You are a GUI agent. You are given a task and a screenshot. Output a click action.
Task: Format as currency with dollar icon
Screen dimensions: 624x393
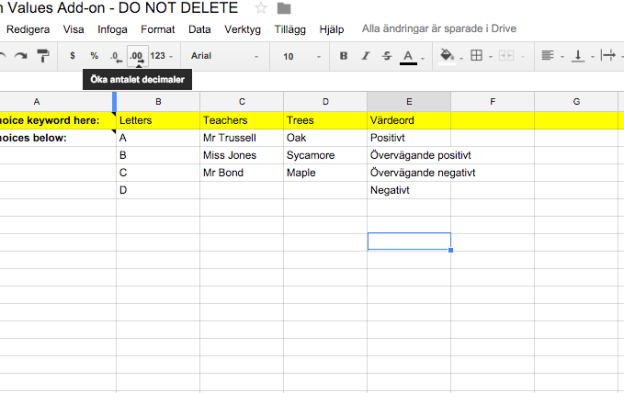[x=72, y=56]
